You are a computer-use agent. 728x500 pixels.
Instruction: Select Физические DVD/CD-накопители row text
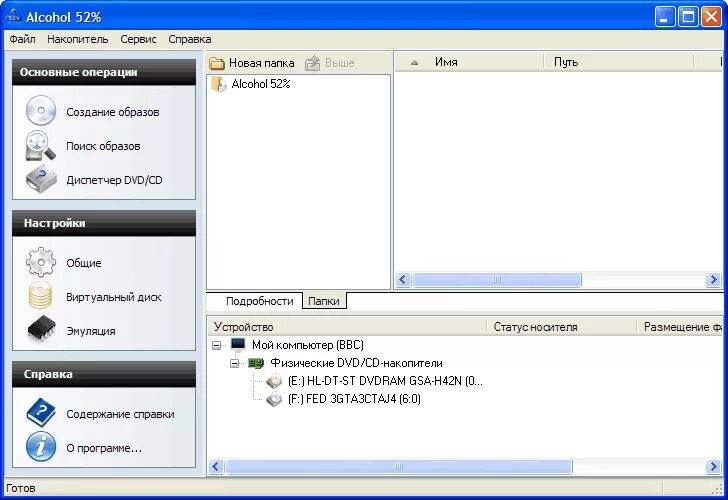click(x=356, y=363)
